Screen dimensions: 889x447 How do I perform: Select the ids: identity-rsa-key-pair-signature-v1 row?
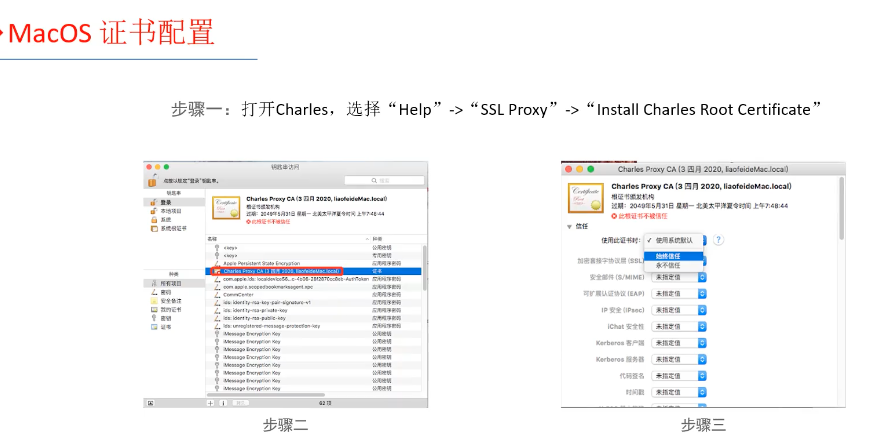click(314, 302)
